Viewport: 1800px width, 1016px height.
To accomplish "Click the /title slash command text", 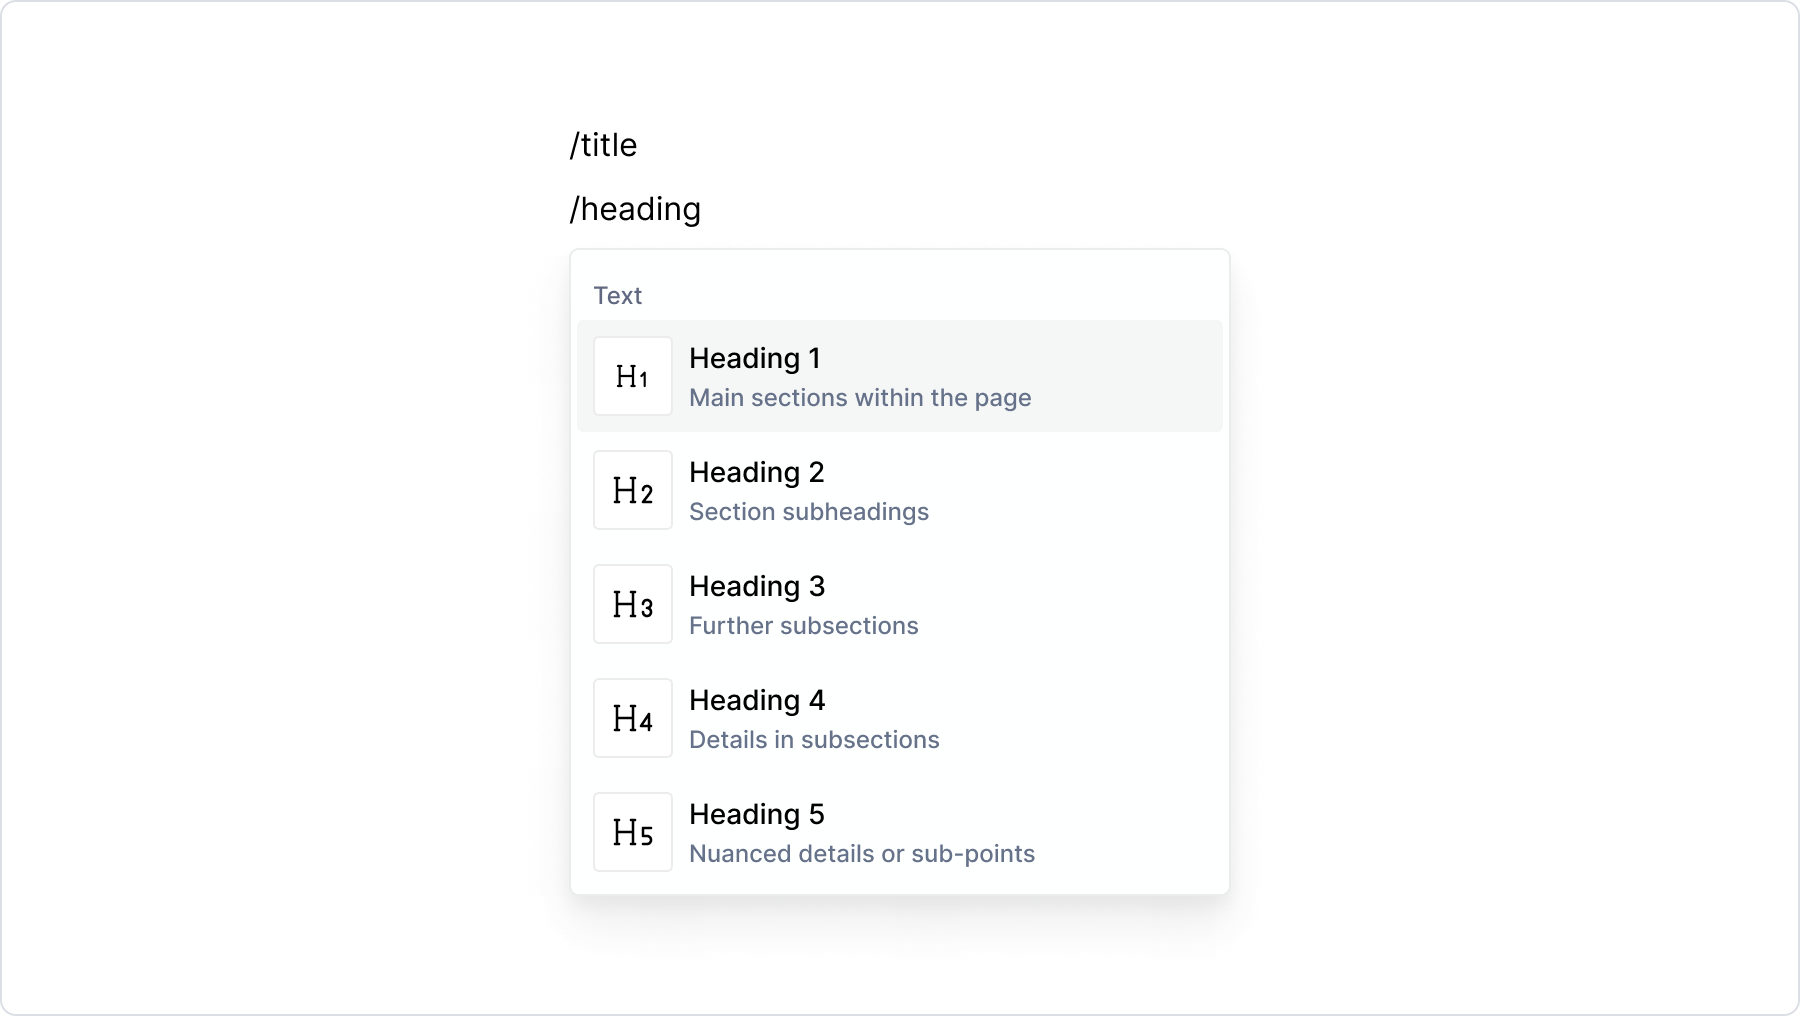I will tap(602, 144).
